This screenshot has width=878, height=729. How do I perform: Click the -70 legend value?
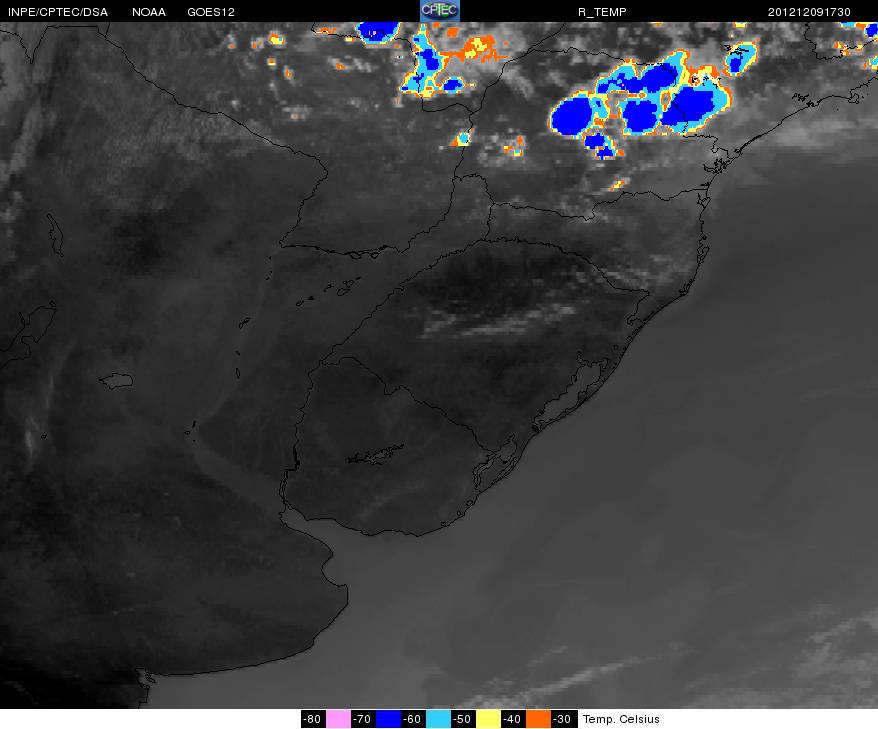tap(363, 719)
